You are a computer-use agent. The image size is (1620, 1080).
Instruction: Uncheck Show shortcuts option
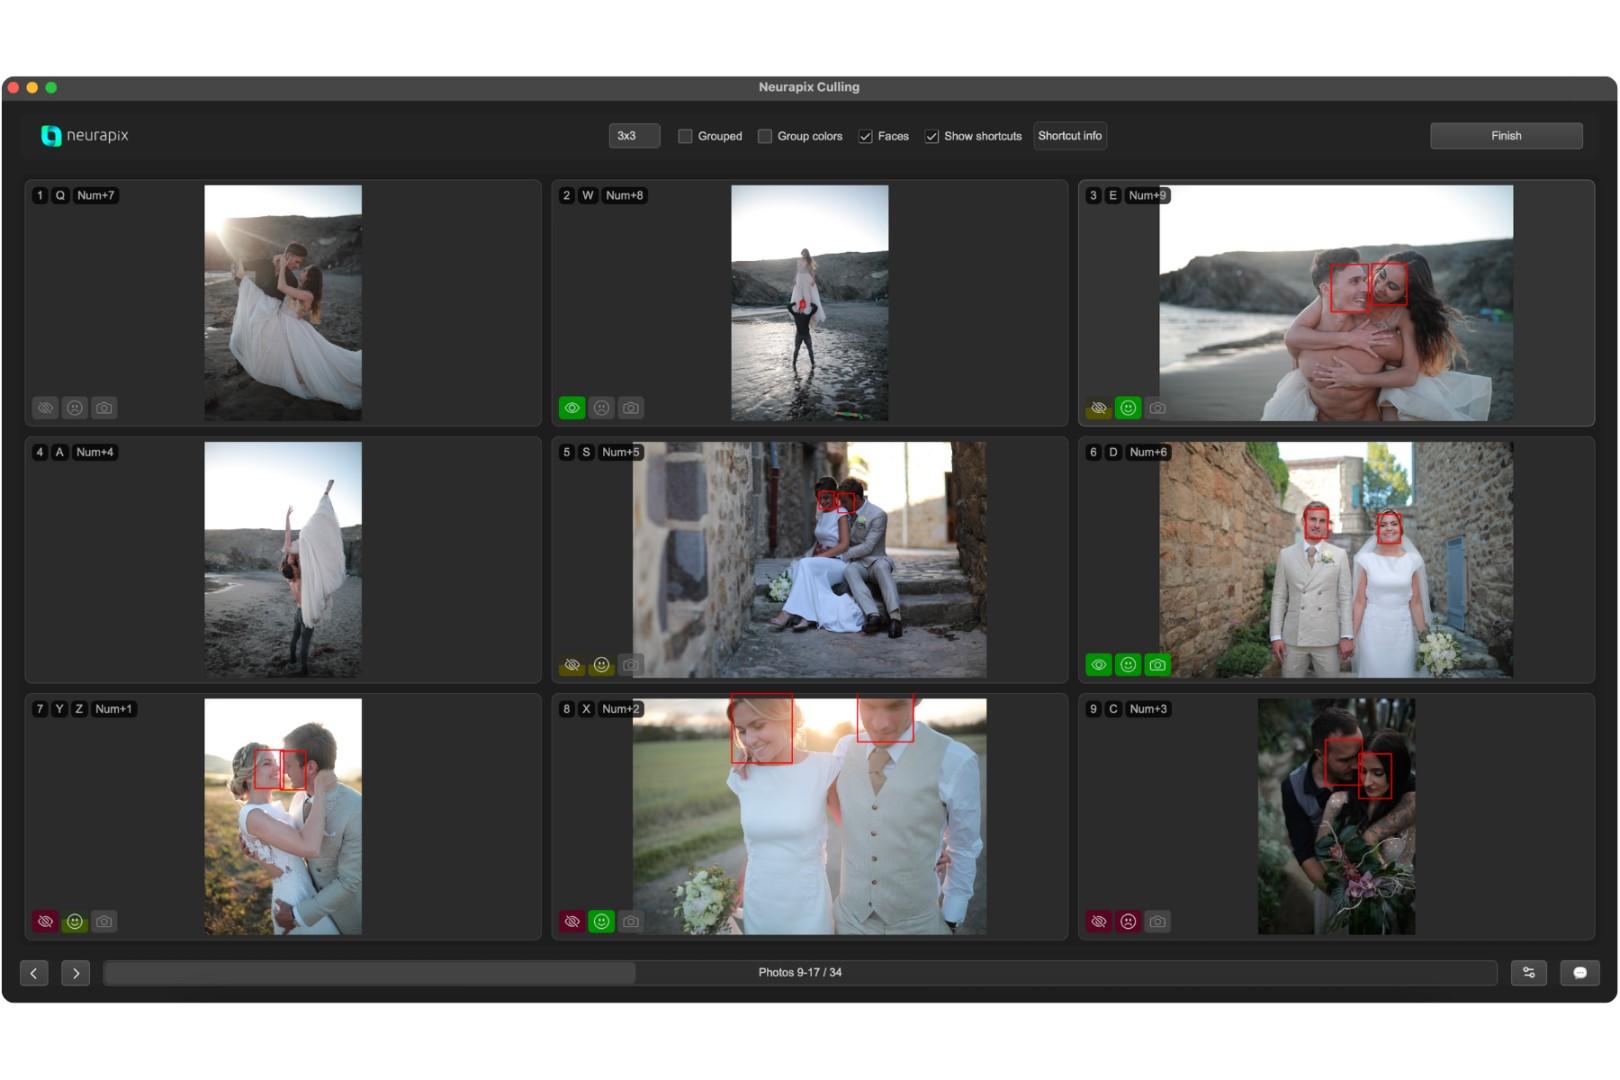(x=932, y=136)
